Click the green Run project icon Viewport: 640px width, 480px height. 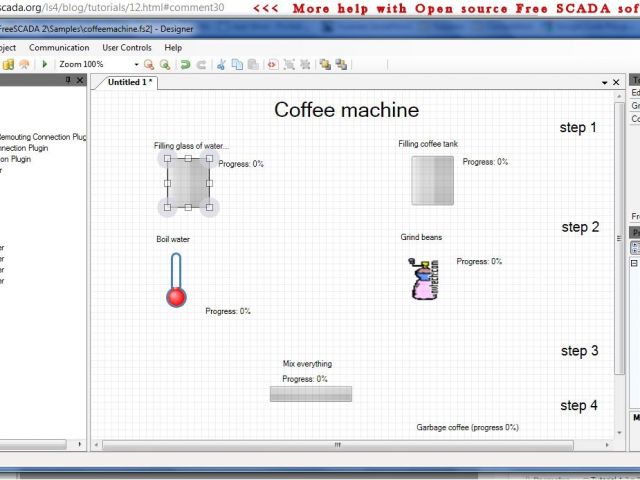pos(44,64)
